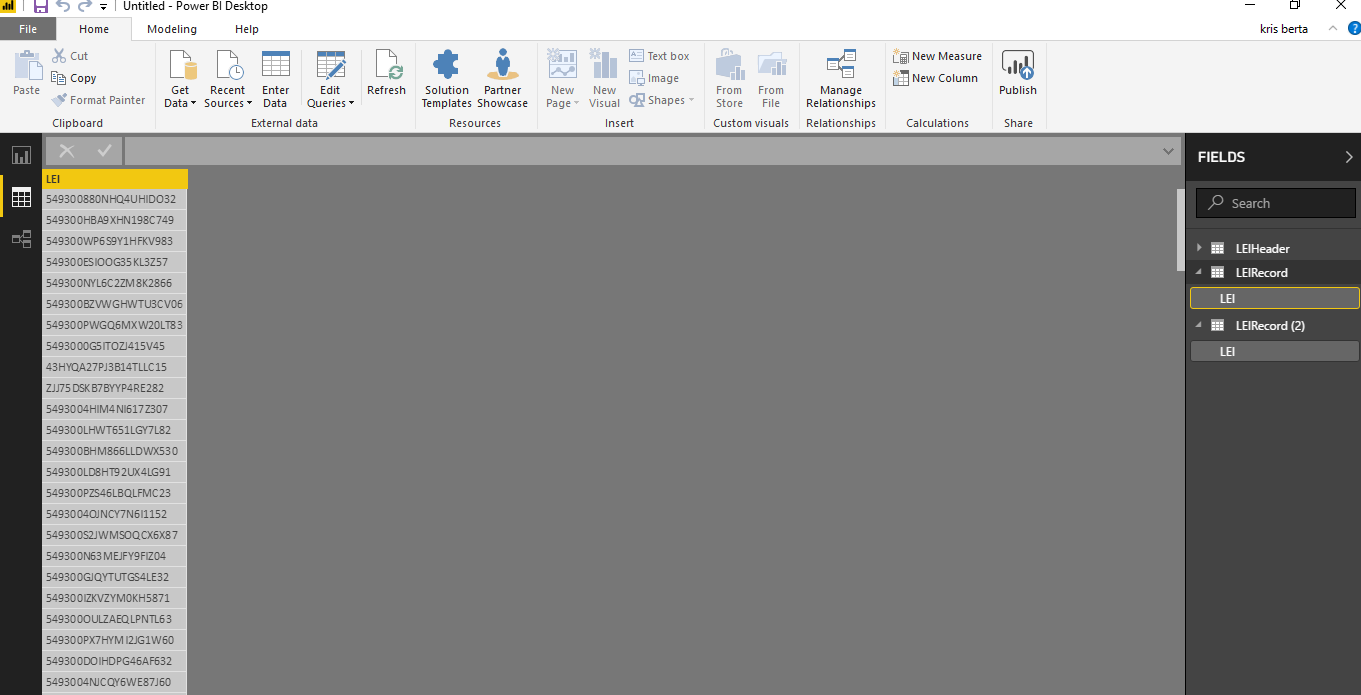The height and width of the screenshot is (695, 1361).
Task: Open the help question mark icon
Action: pos(1353,28)
